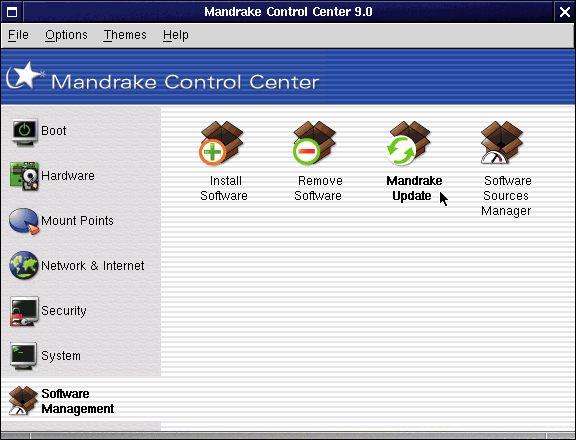The image size is (576, 440).
Task: Select the System terminal icon
Action: 24,356
